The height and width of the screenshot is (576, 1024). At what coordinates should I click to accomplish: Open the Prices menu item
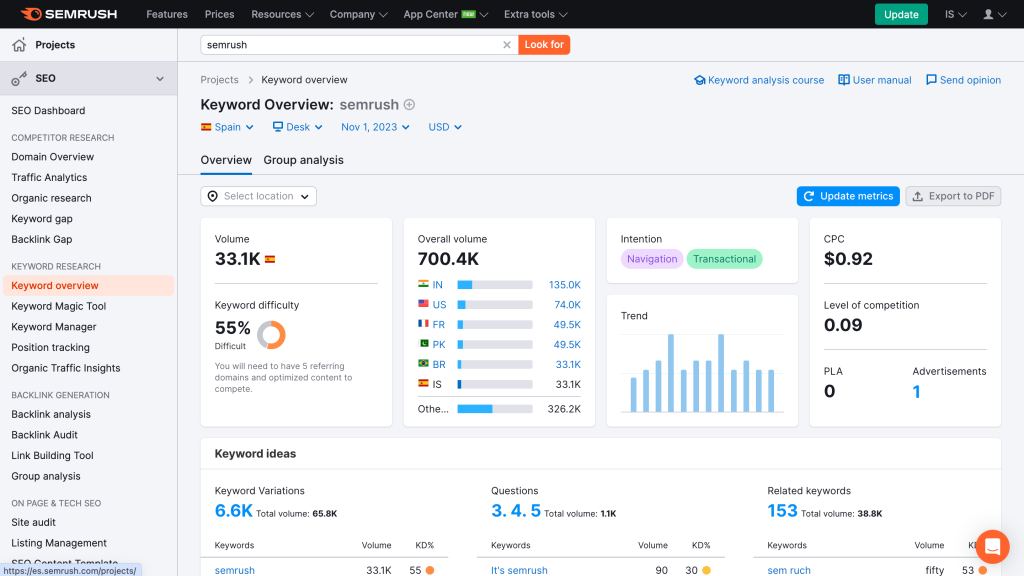pyautogui.click(x=219, y=14)
